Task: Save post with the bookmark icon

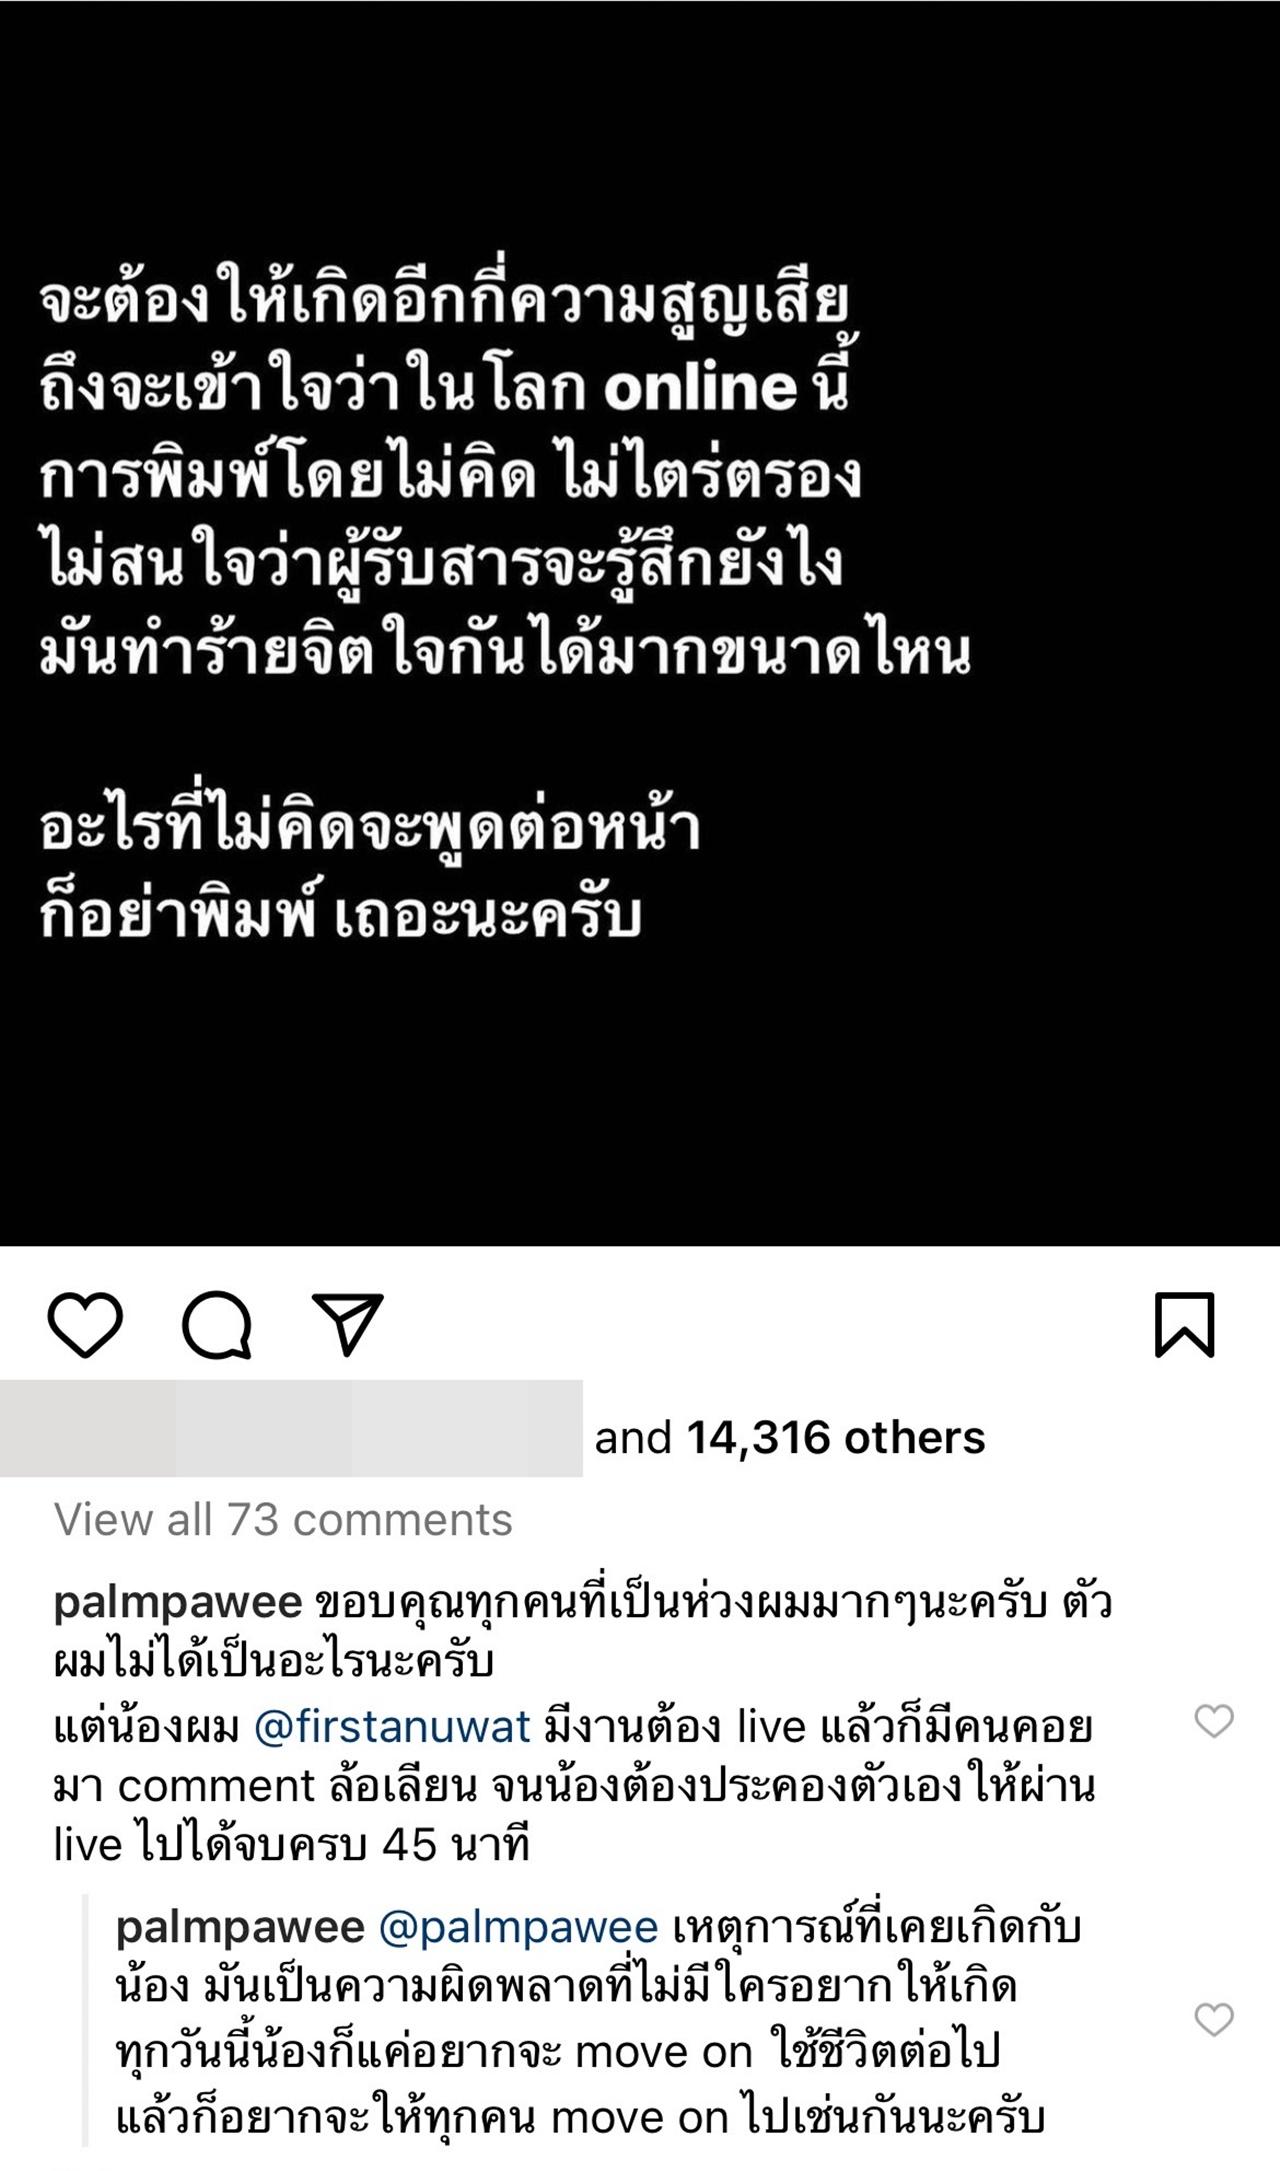Action: [1184, 1325]
